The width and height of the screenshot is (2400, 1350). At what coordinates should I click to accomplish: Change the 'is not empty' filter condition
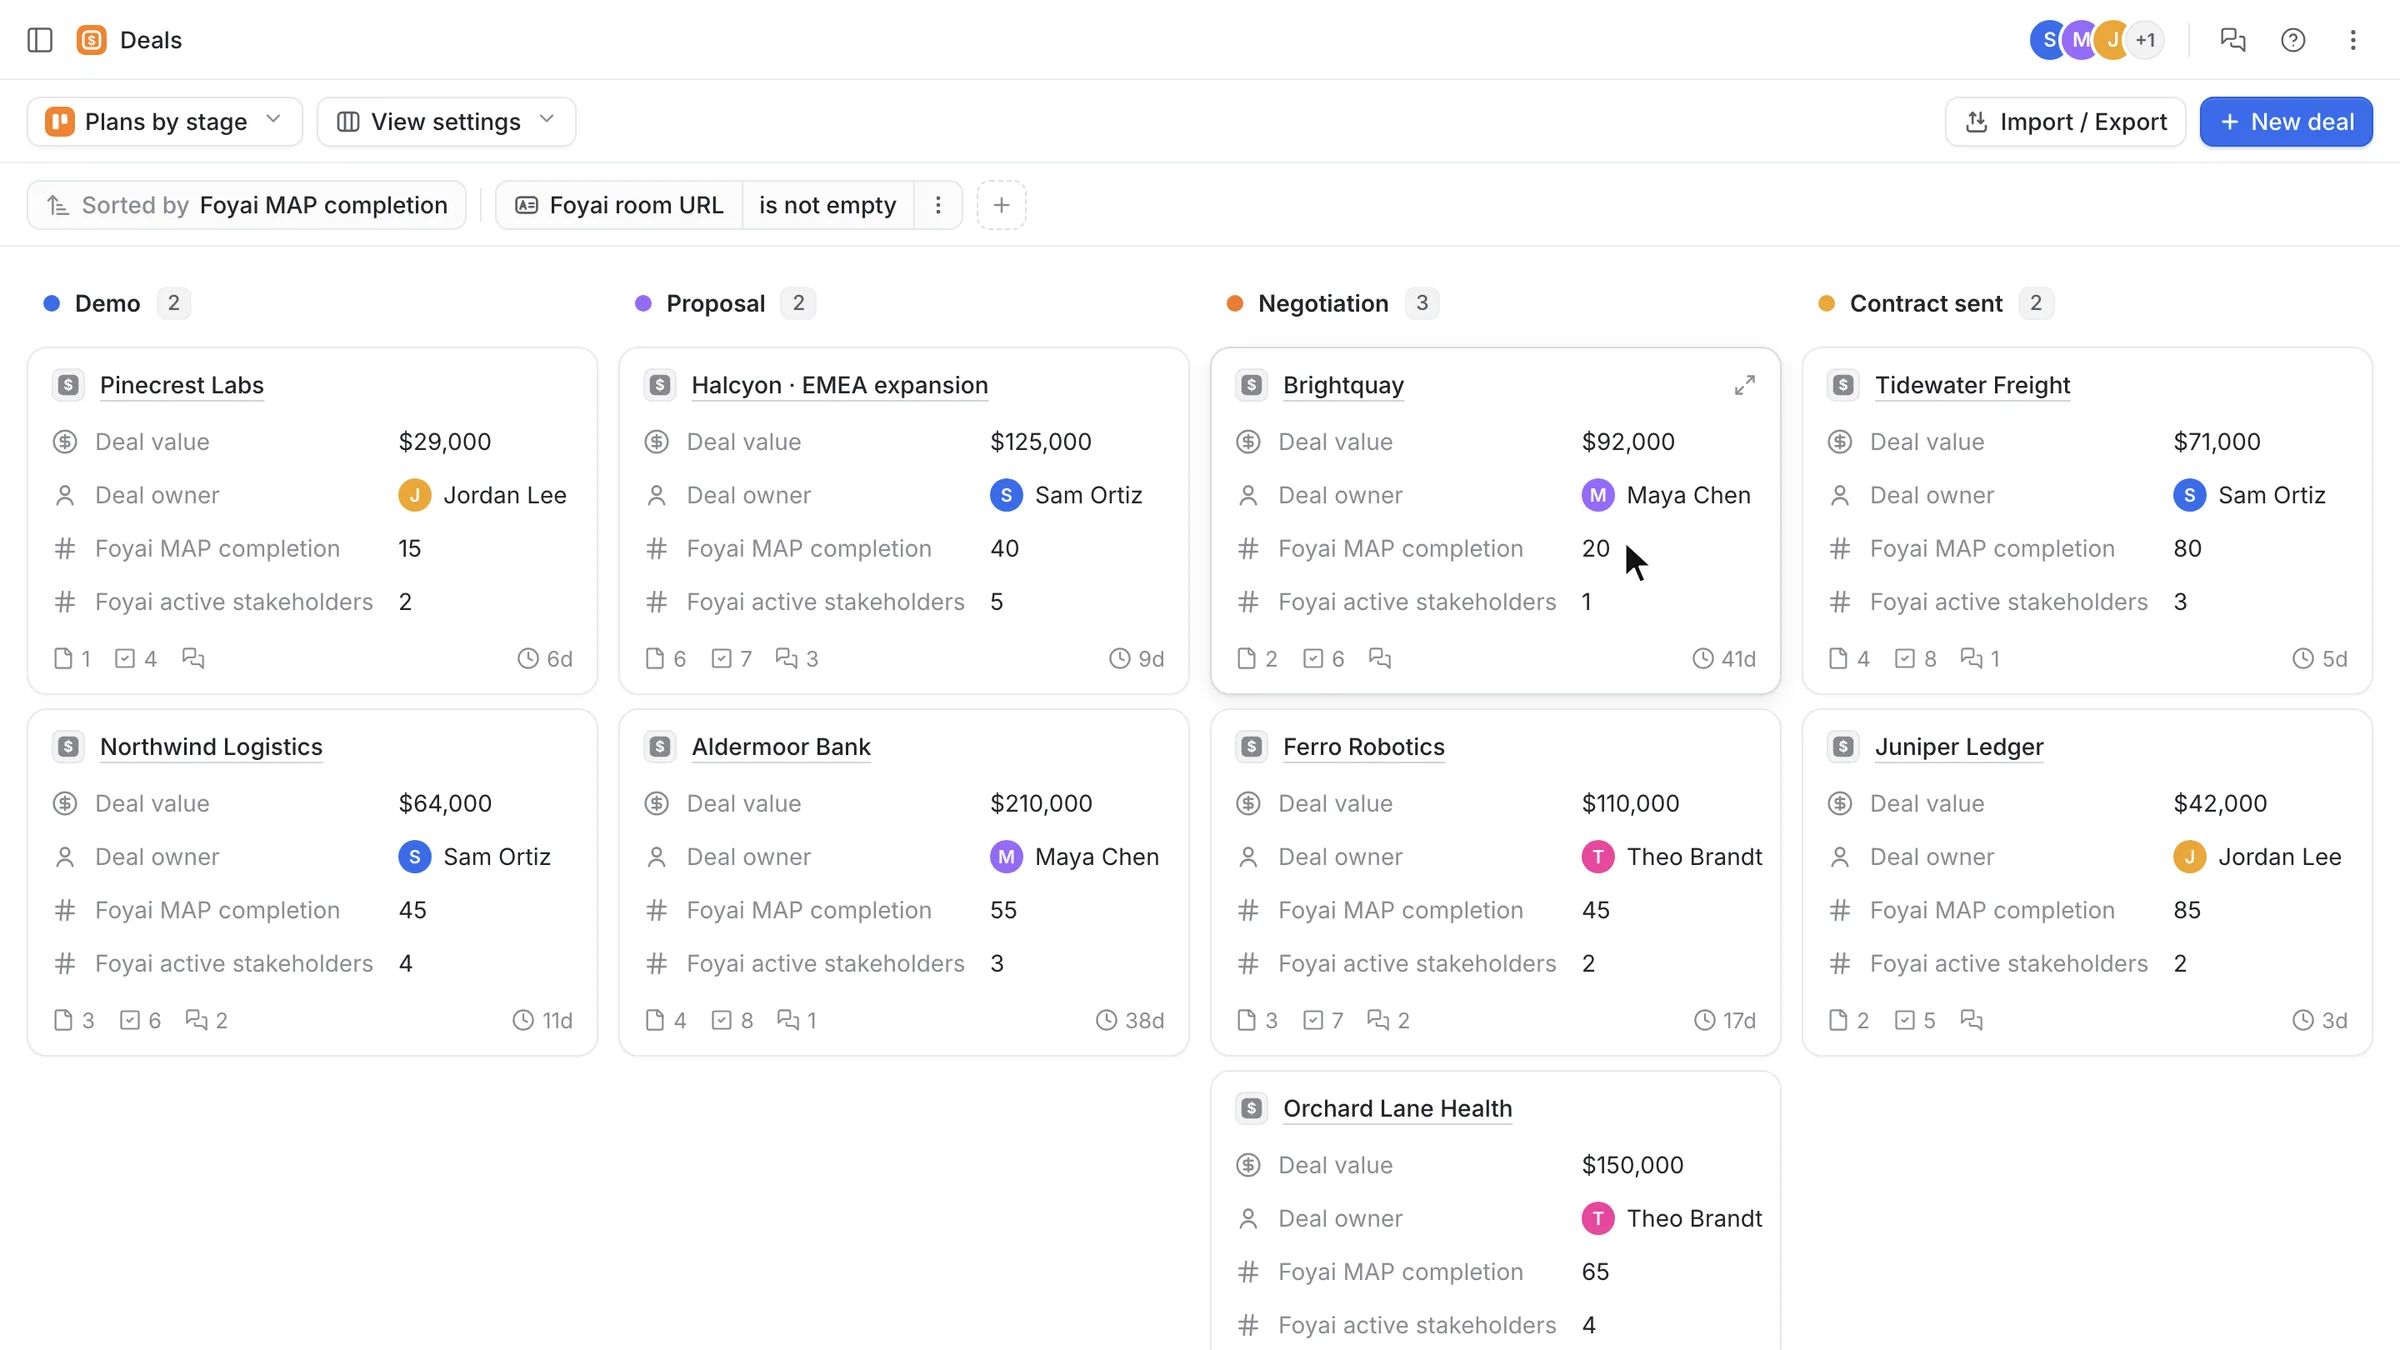click(827, 205)
